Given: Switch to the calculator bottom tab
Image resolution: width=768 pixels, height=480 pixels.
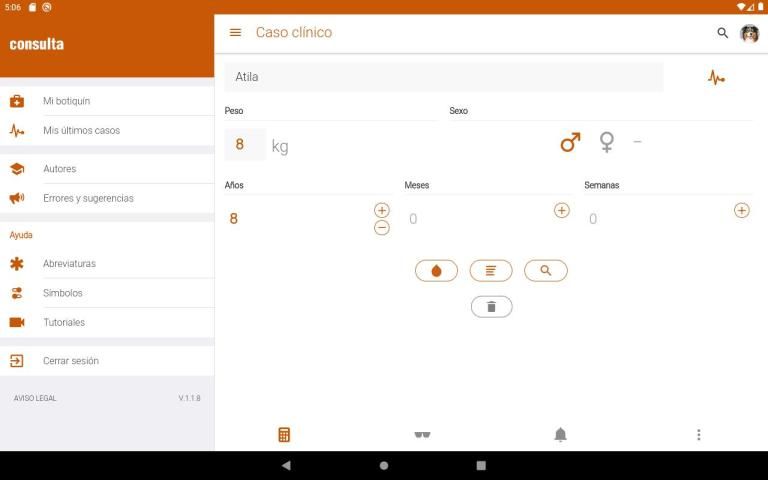Looking at the screenshot, I should 284,435.
